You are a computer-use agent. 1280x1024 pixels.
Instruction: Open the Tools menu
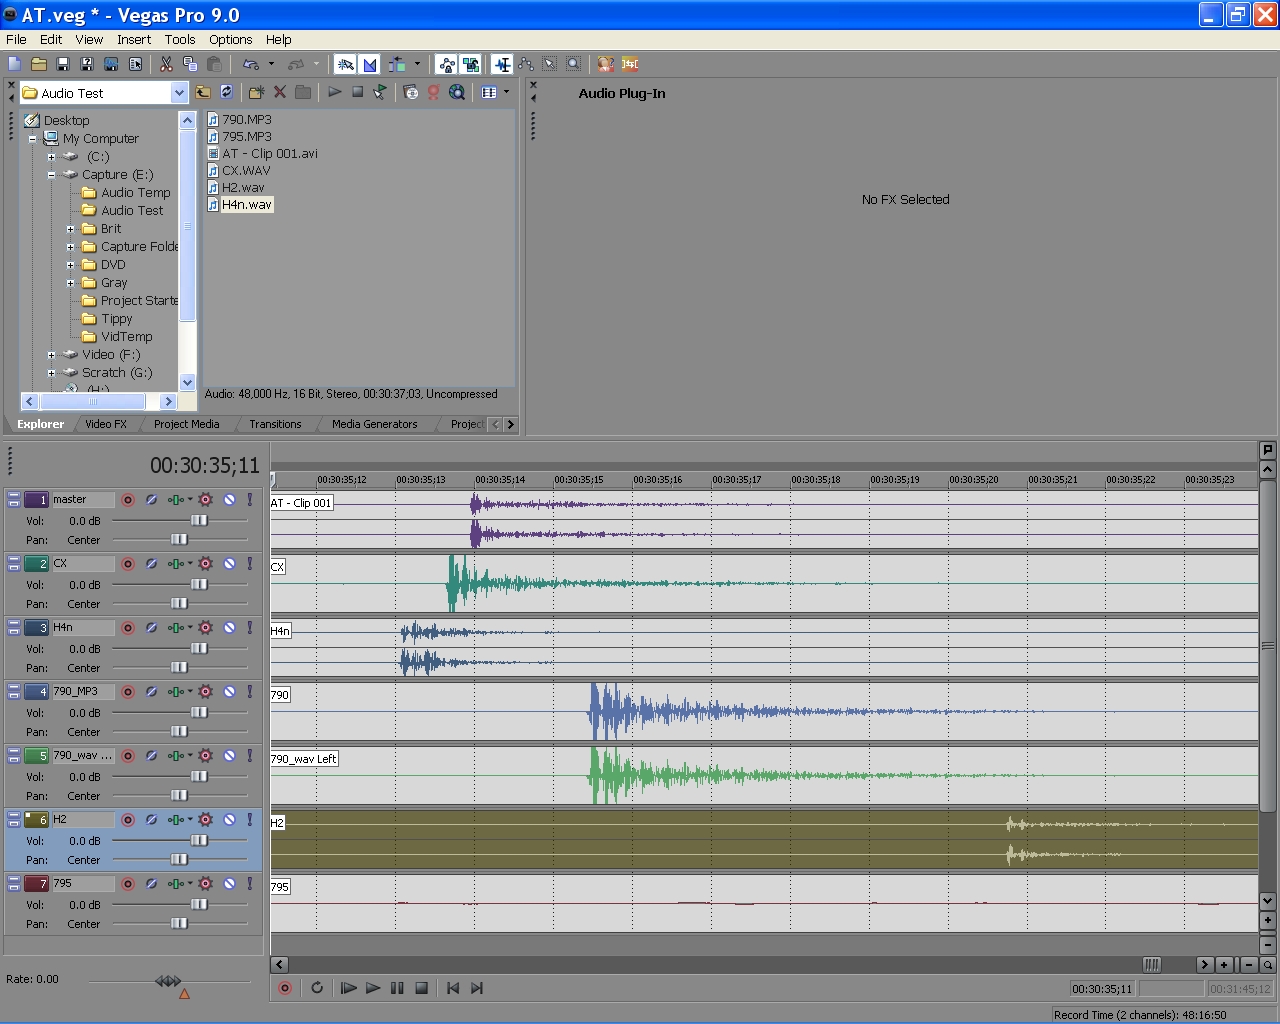pos(180,40)
